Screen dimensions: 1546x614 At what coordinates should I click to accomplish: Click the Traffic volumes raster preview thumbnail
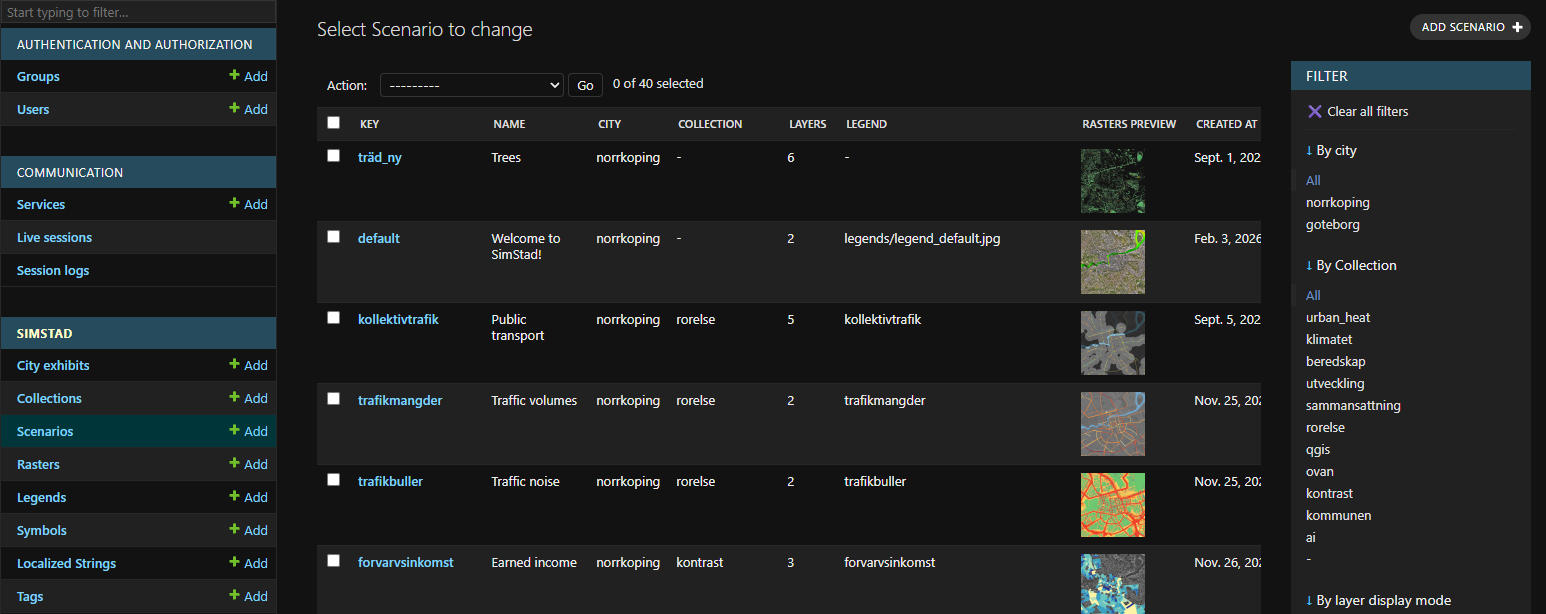(x=1112, y=424)
